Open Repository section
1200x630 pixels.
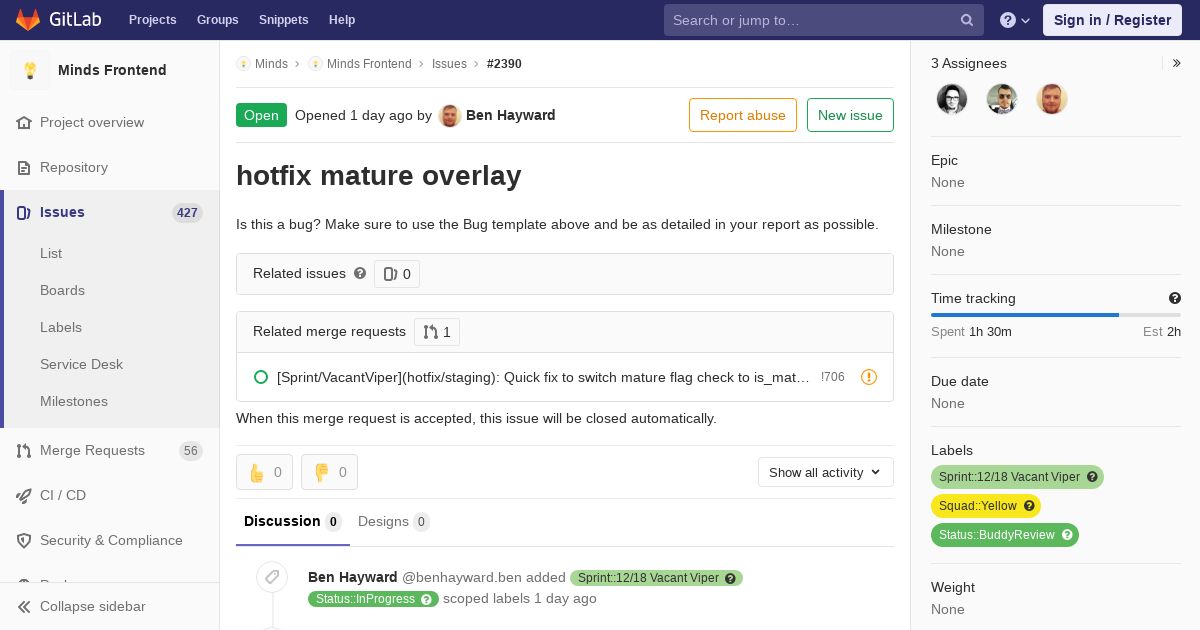74,167
